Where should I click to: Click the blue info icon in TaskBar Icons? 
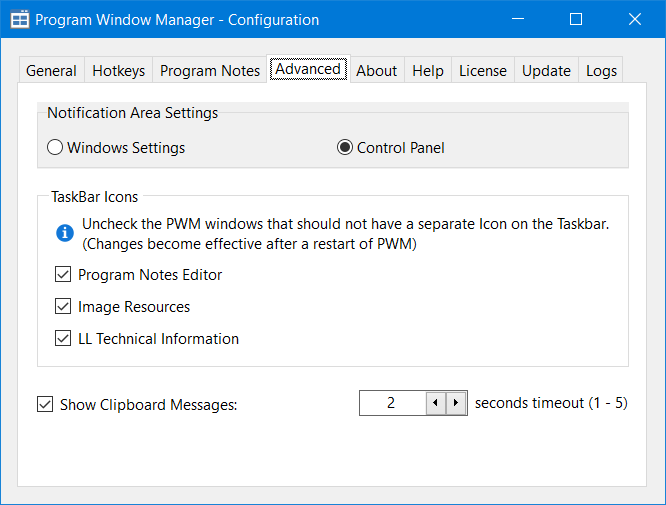point(64,233)
